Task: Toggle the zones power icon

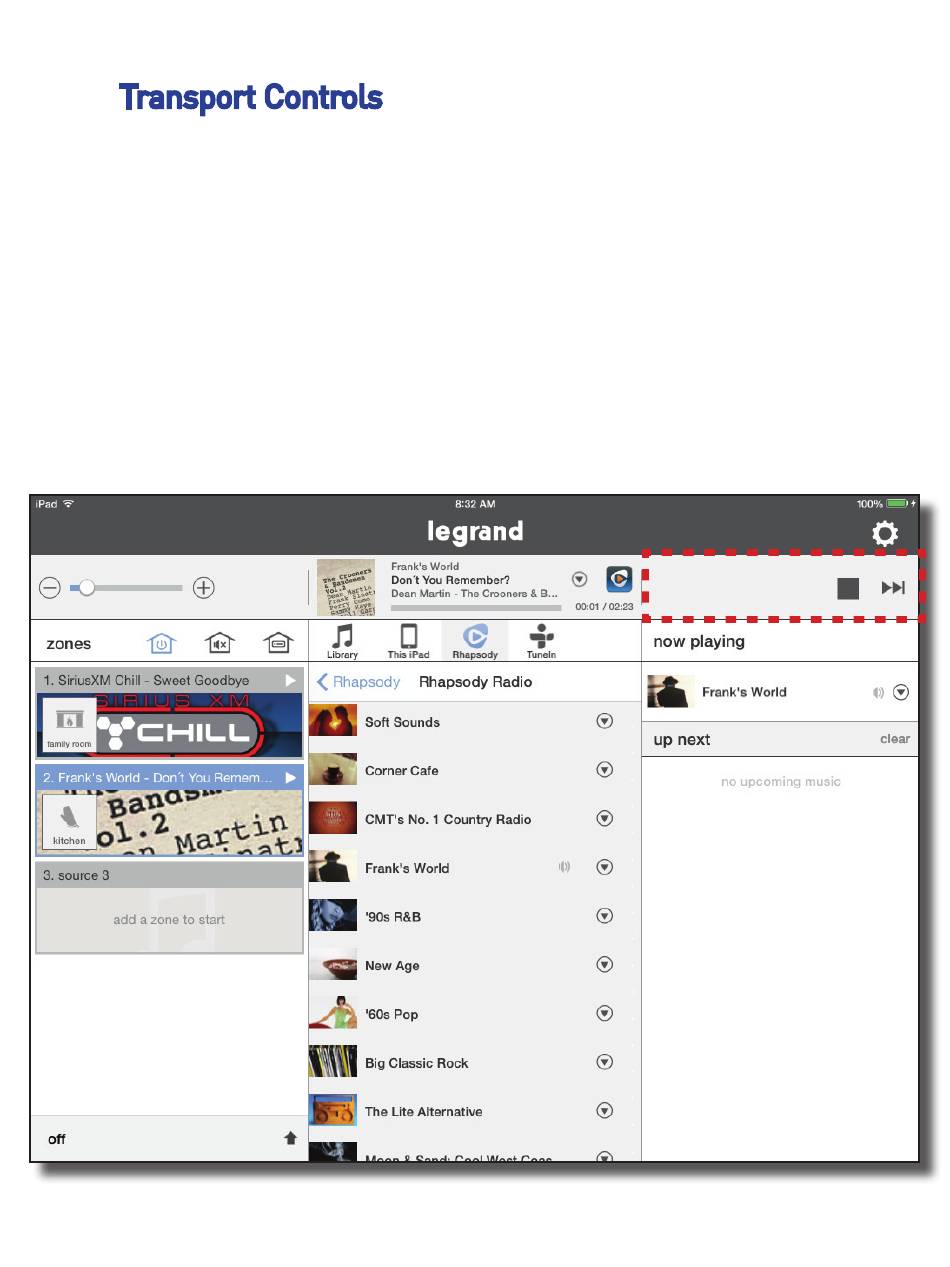Action: [161, 643]
